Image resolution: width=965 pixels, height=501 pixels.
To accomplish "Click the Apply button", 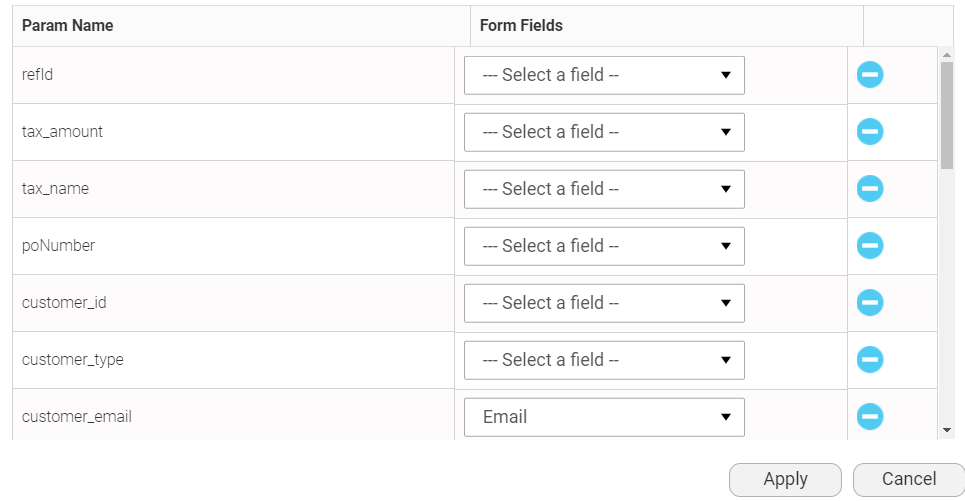I will 785,479.
